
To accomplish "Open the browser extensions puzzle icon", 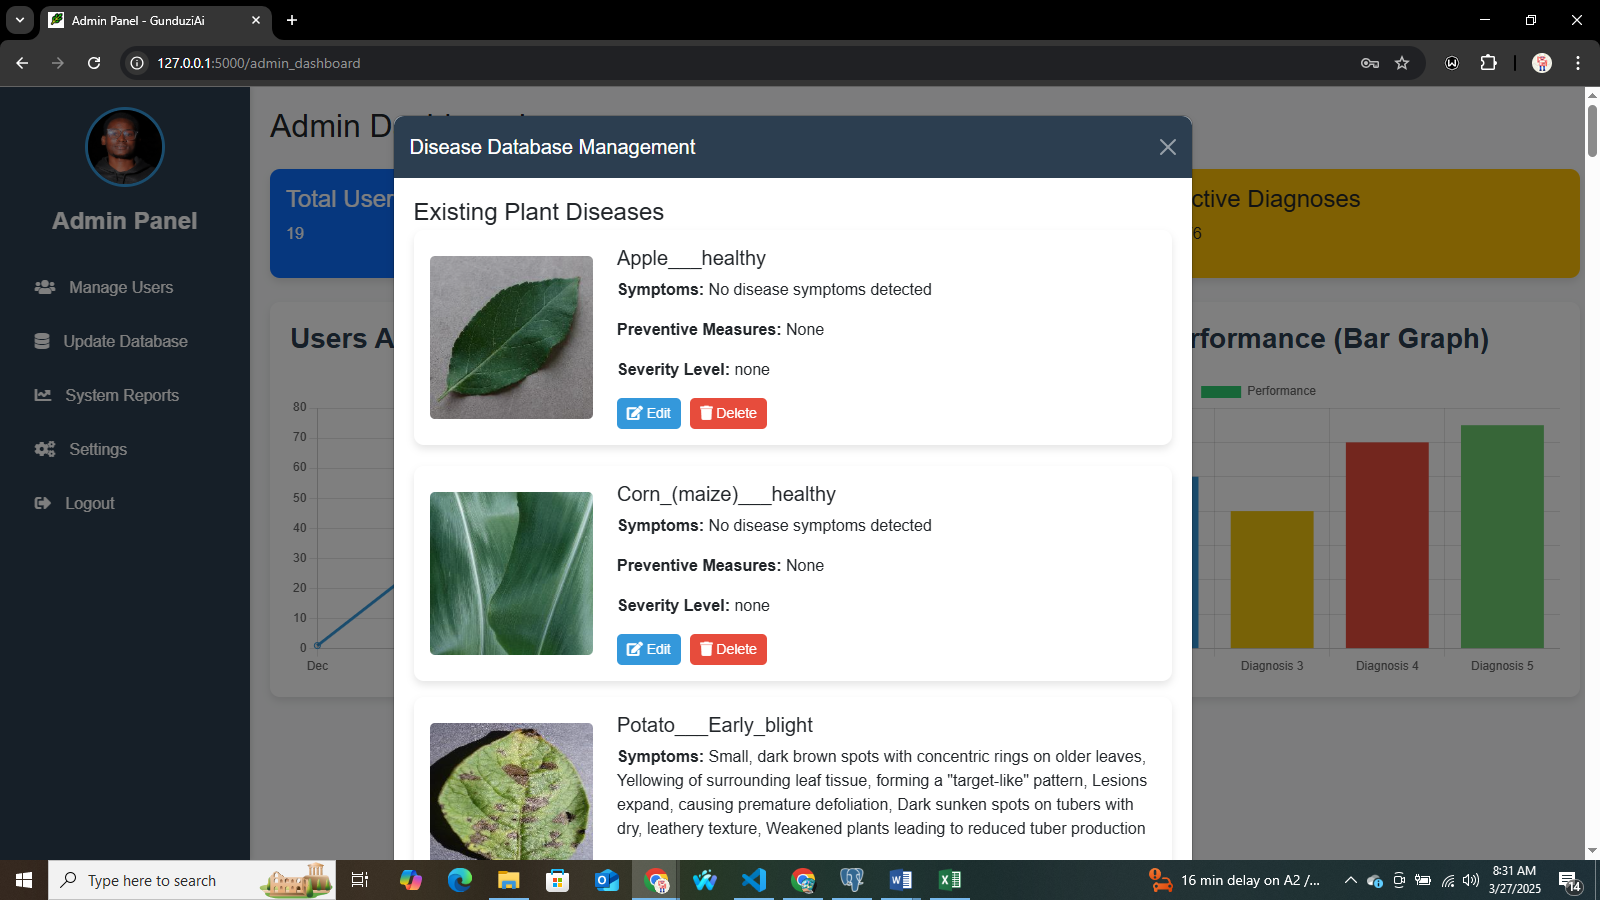I will 1488,63.
